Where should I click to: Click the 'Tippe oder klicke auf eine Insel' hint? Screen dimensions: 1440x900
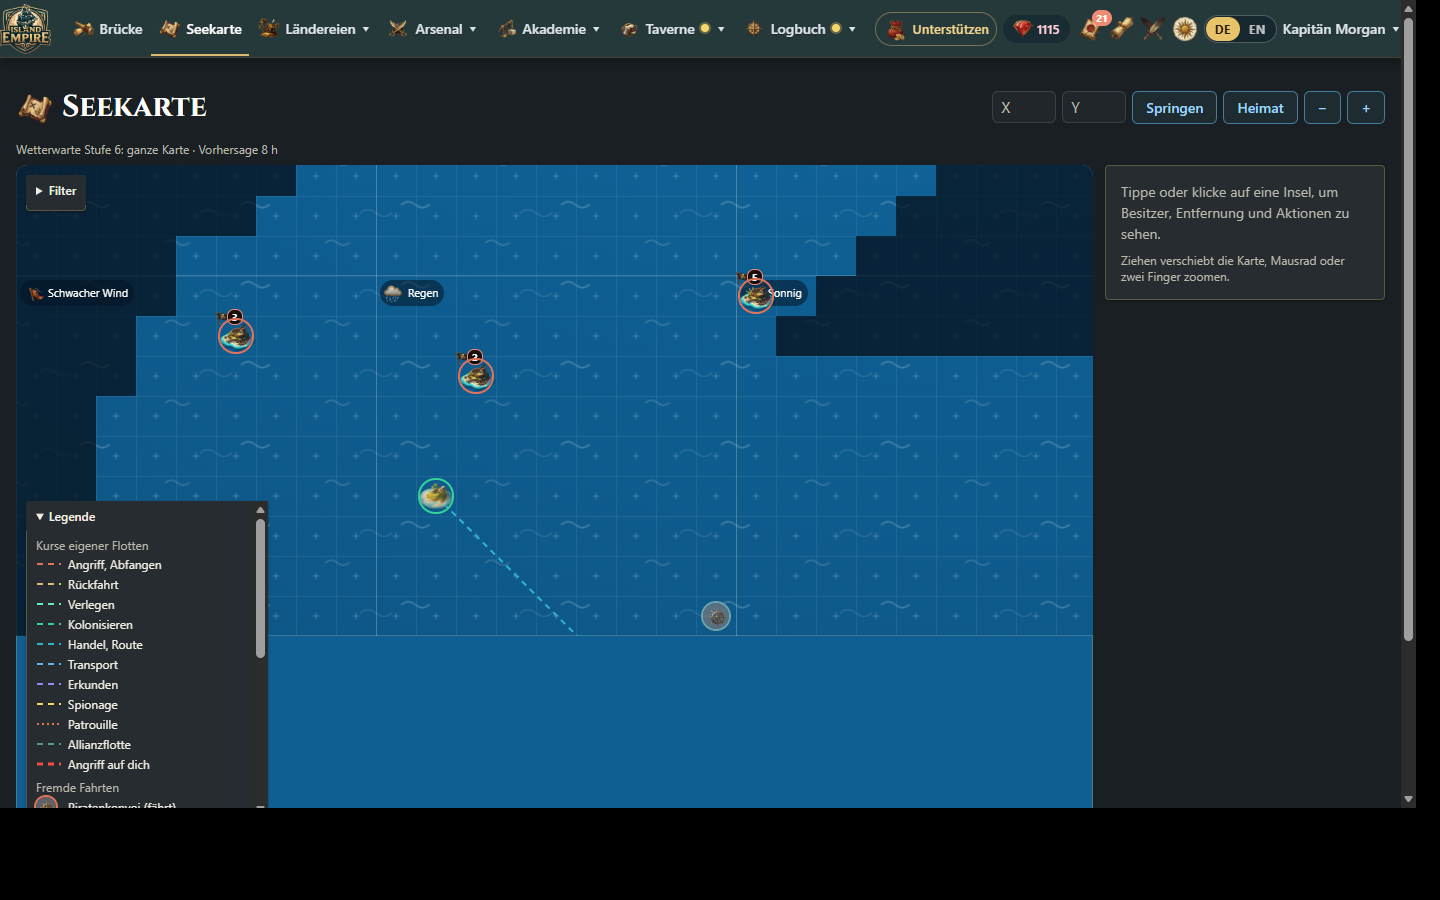pyautogui.click(x=1235, y=213)
